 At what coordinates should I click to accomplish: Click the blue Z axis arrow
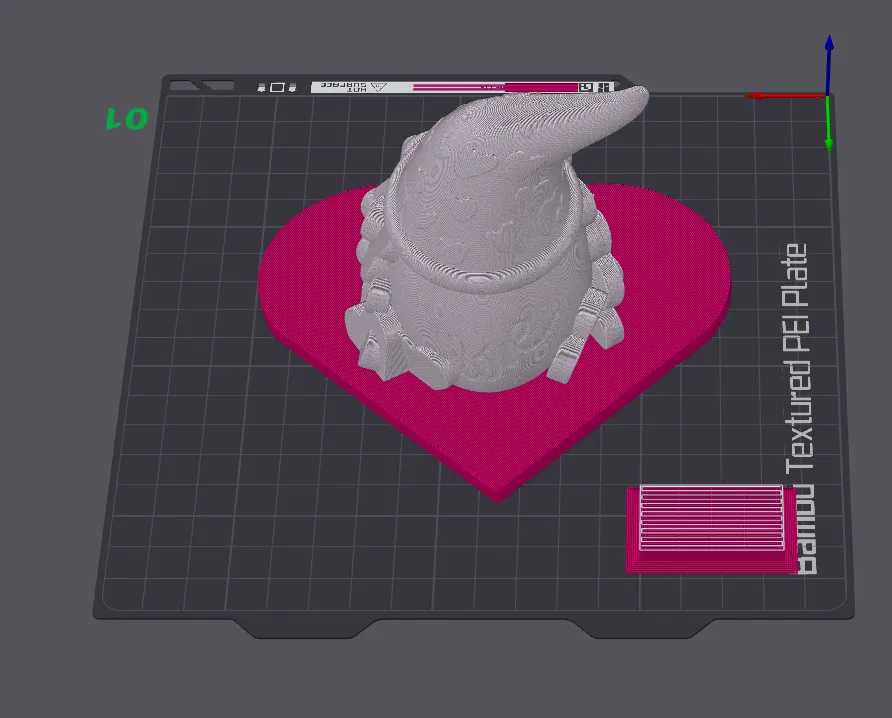click(829, 63)
